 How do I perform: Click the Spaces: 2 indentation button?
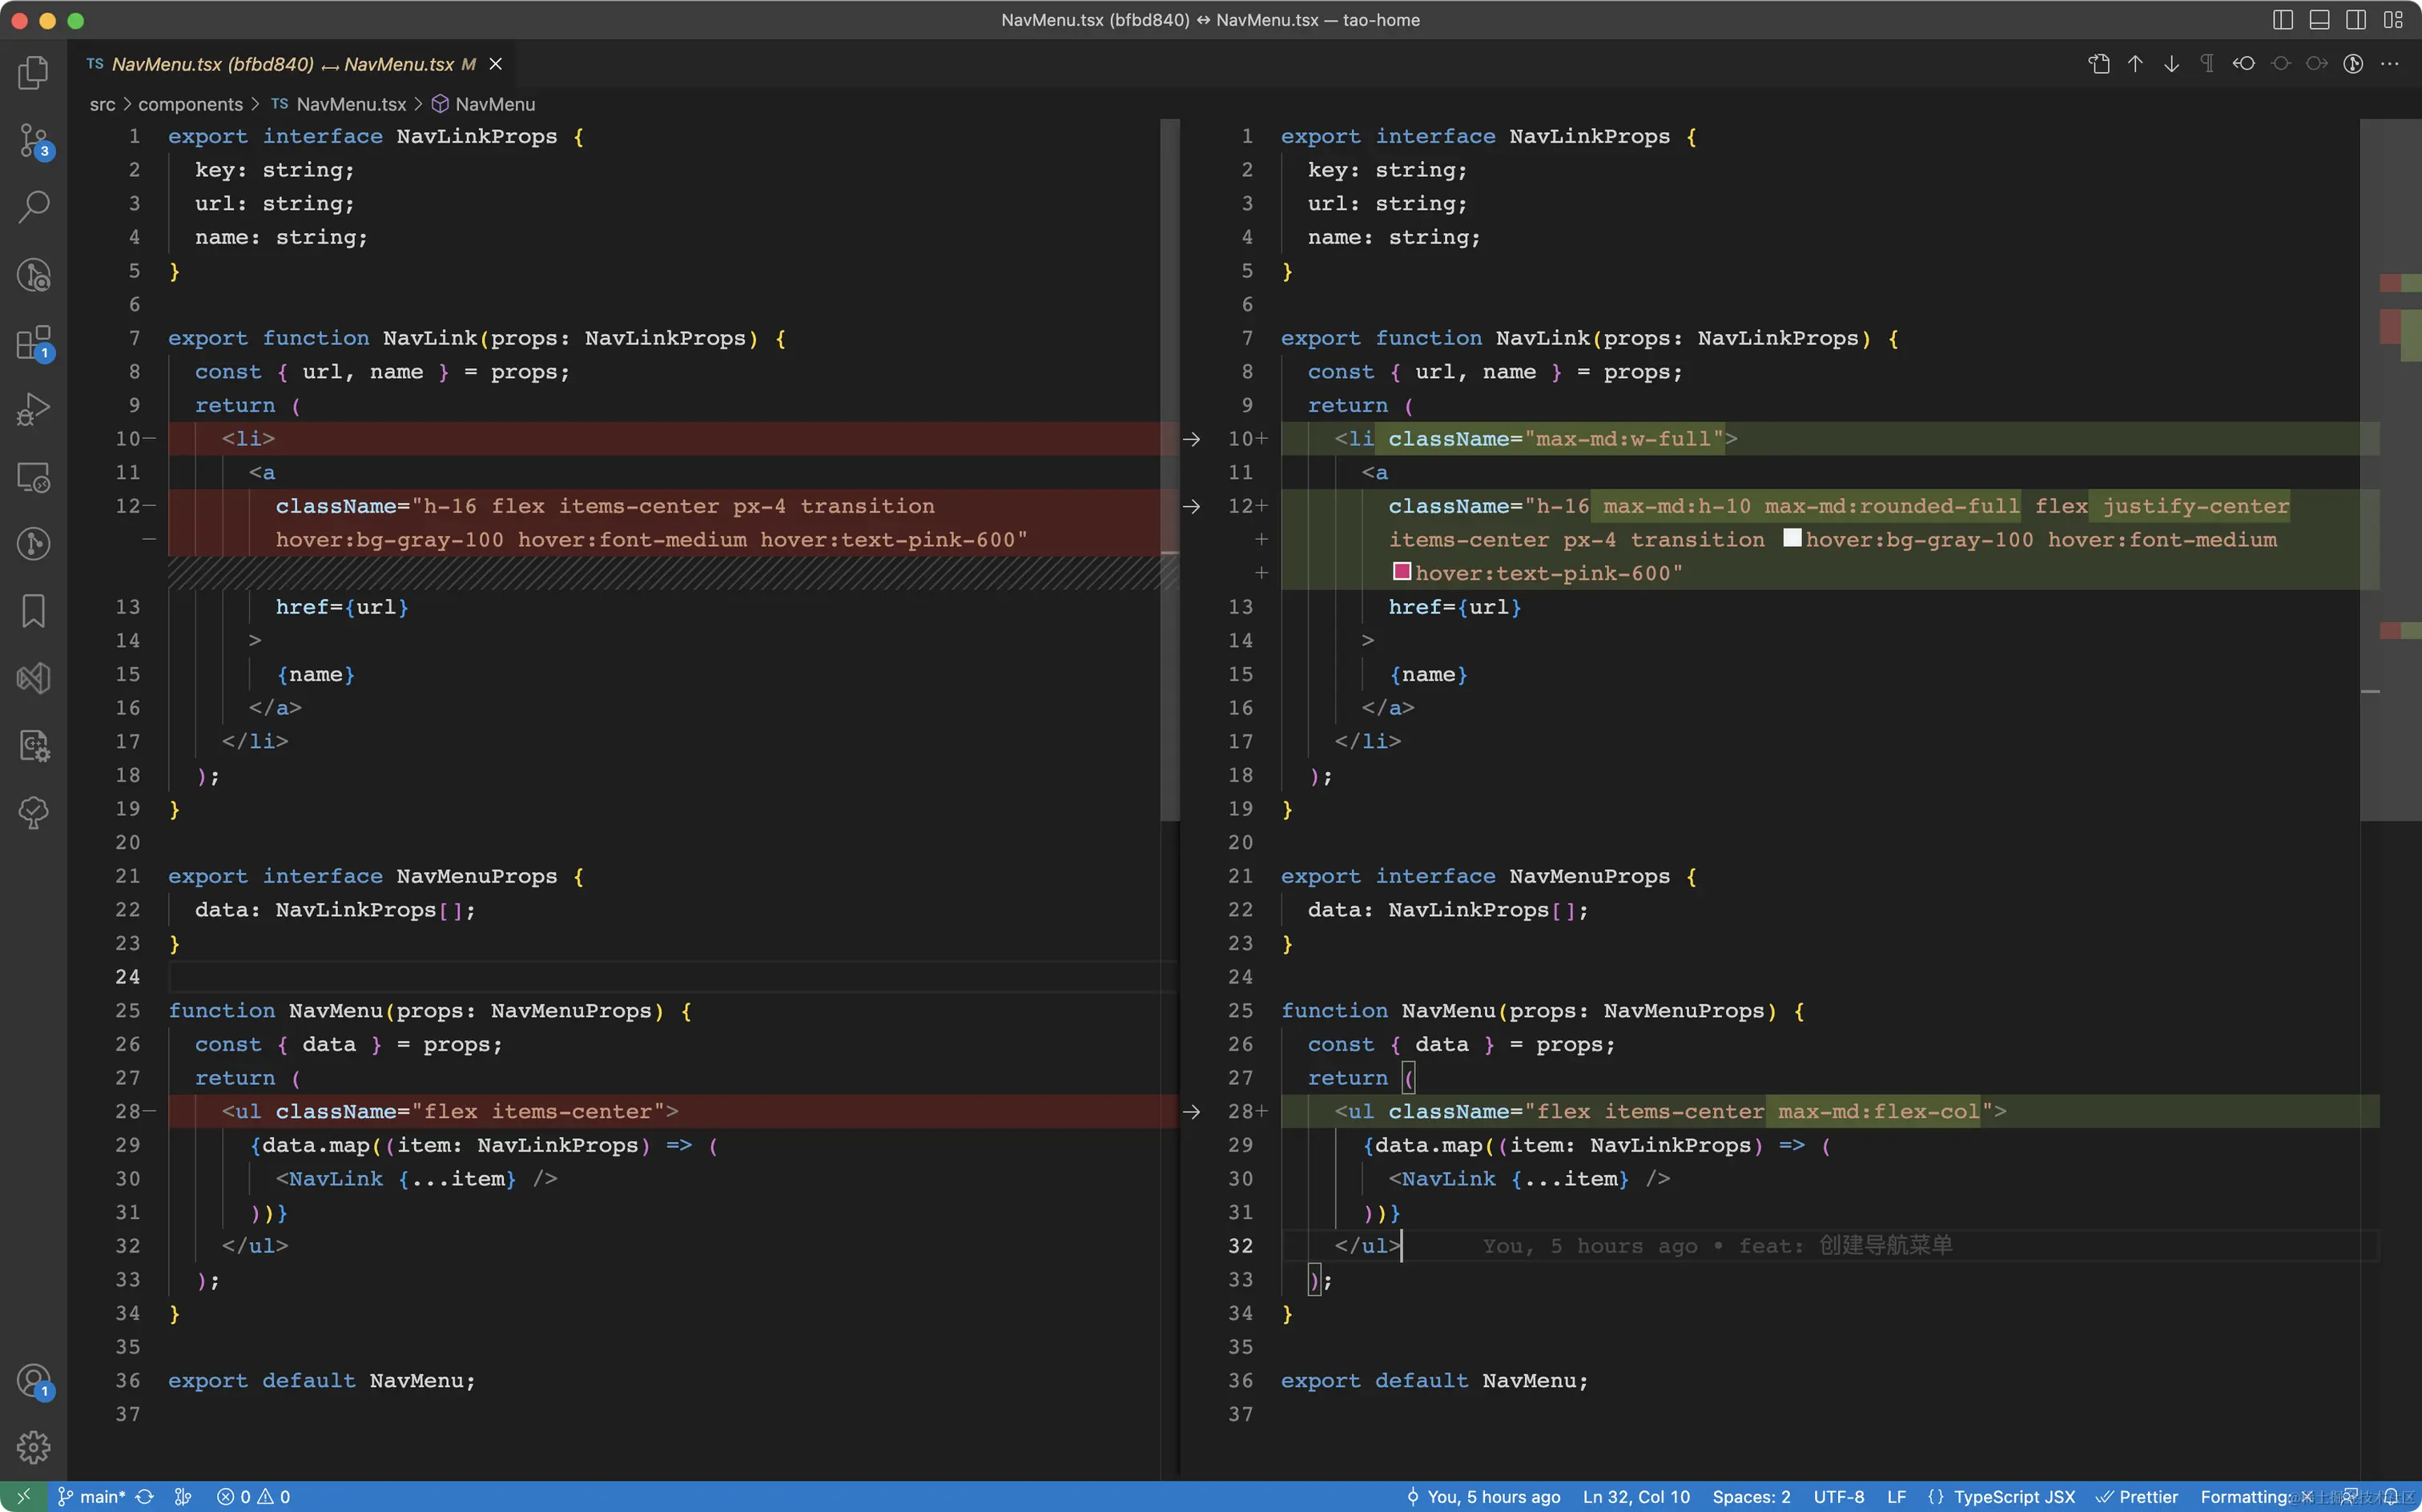(x=1751, y=1496)
